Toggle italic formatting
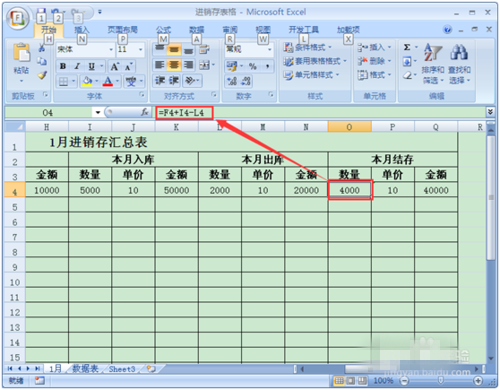Image resolution: width=500 pixels, height=390 pixels. 77,66
